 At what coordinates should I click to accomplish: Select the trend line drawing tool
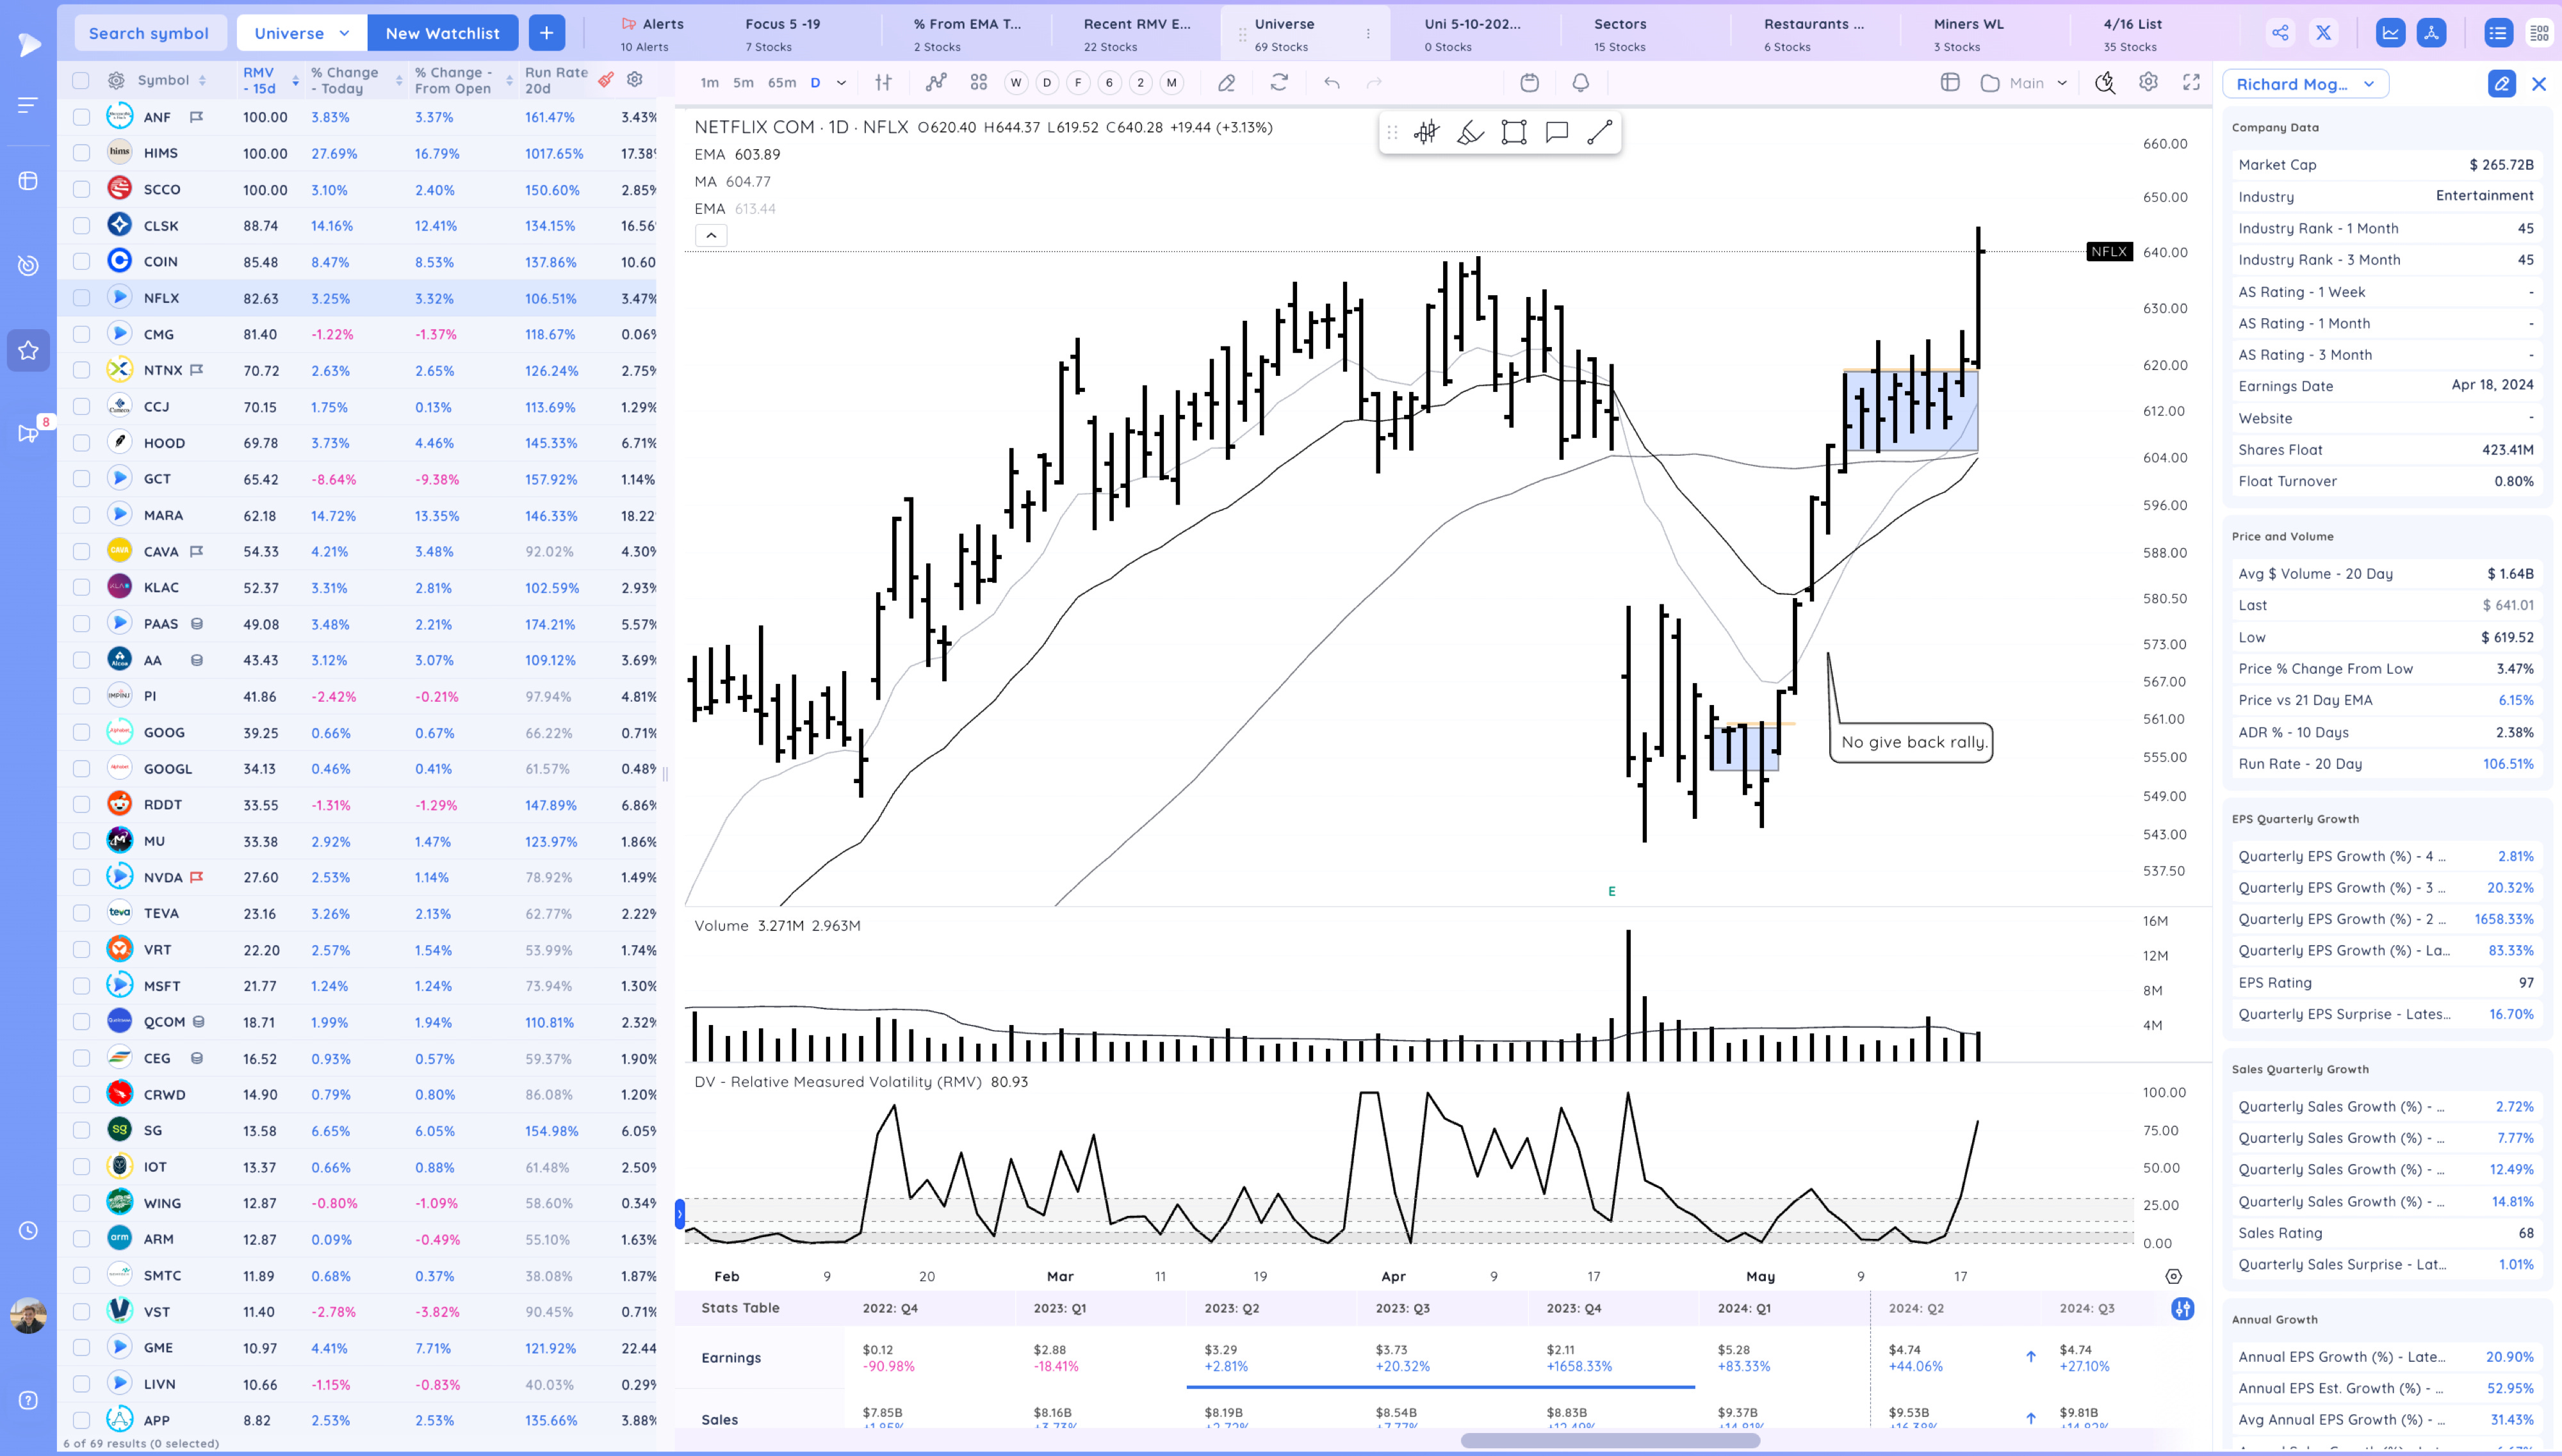coord(1600,132)
